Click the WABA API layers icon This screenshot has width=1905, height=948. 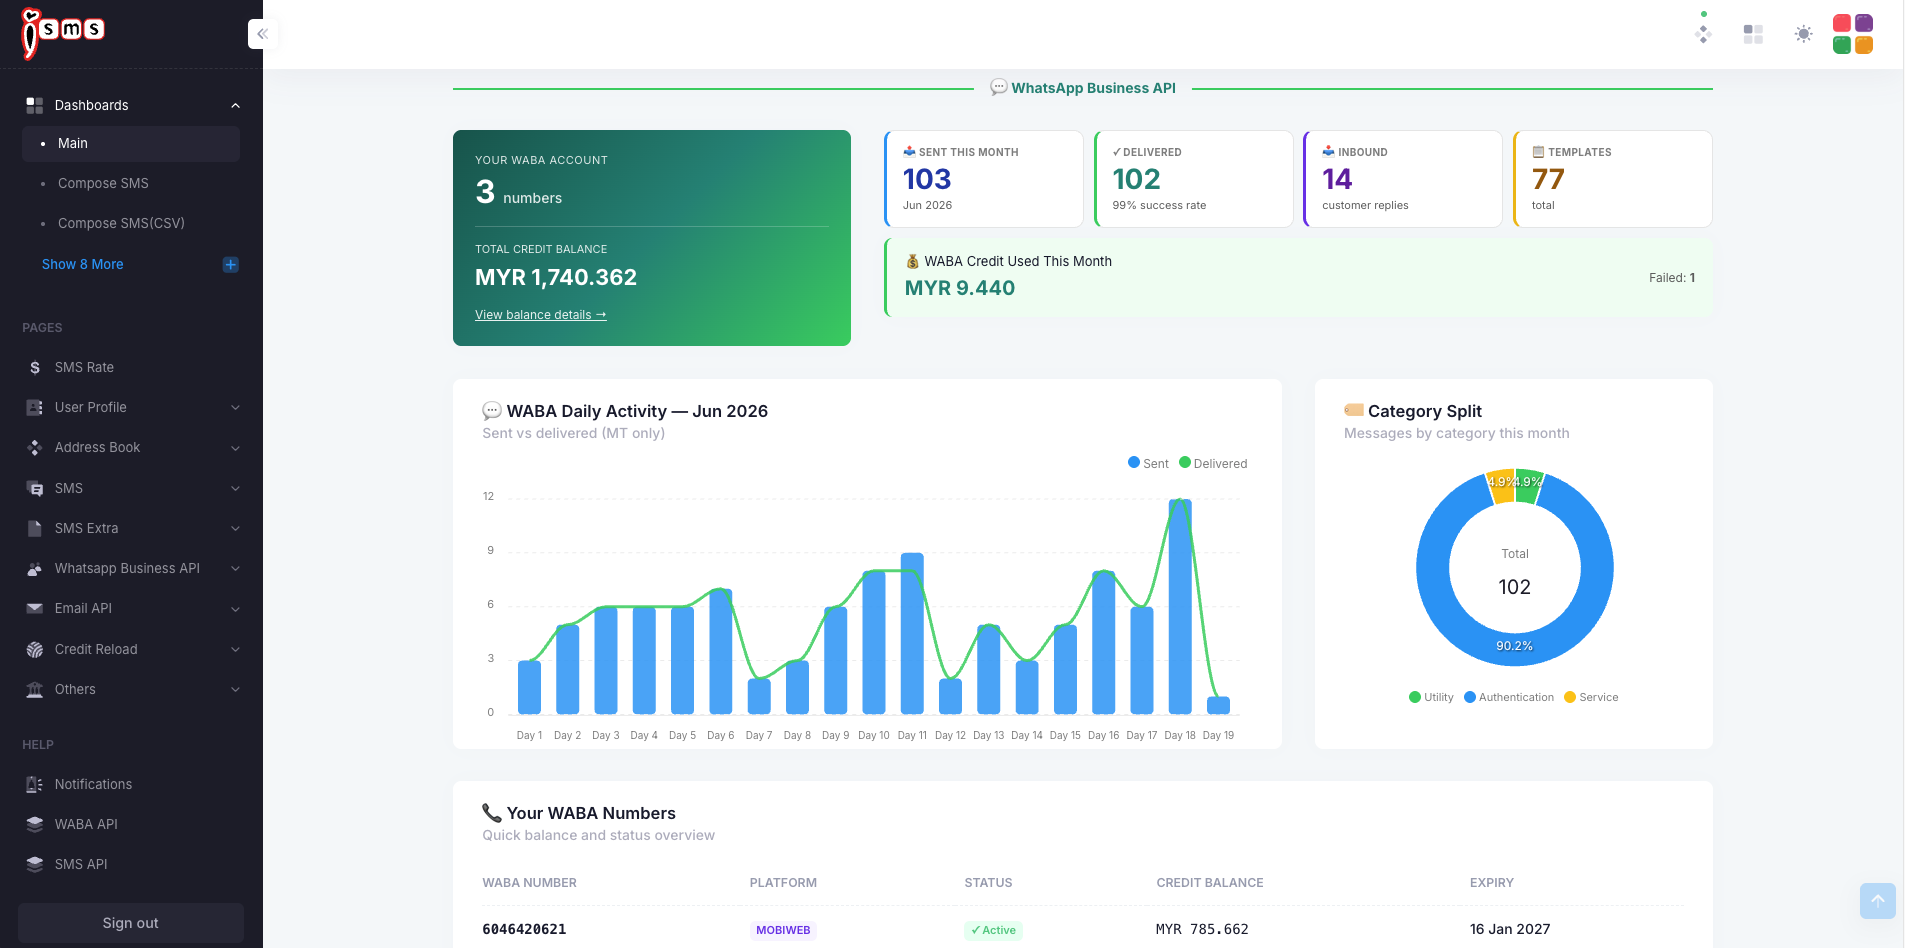click(35, 825)
